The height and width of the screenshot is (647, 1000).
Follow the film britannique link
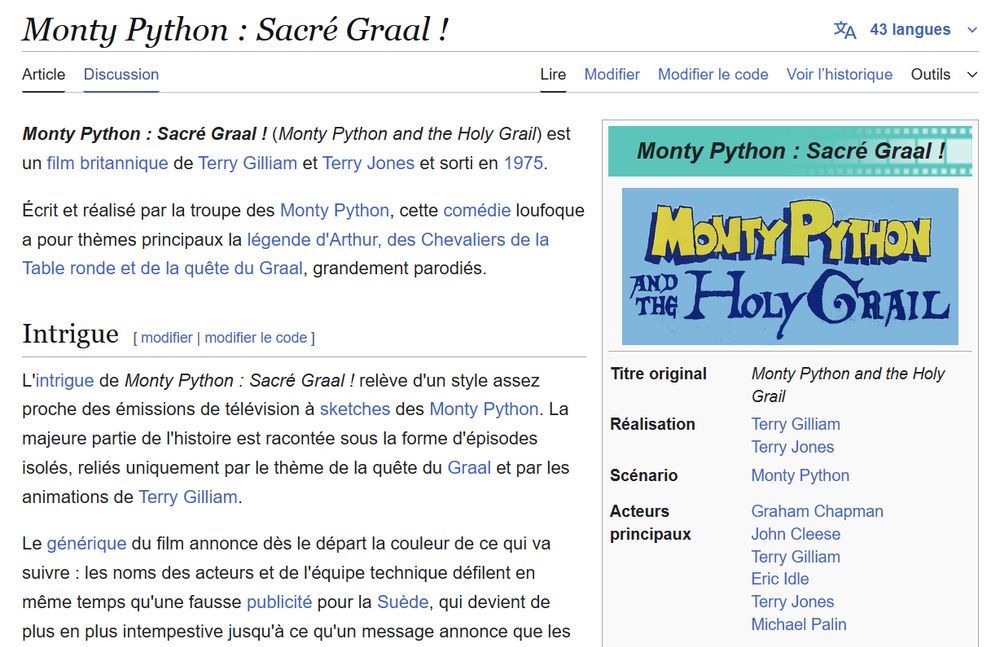pos(107,163)
